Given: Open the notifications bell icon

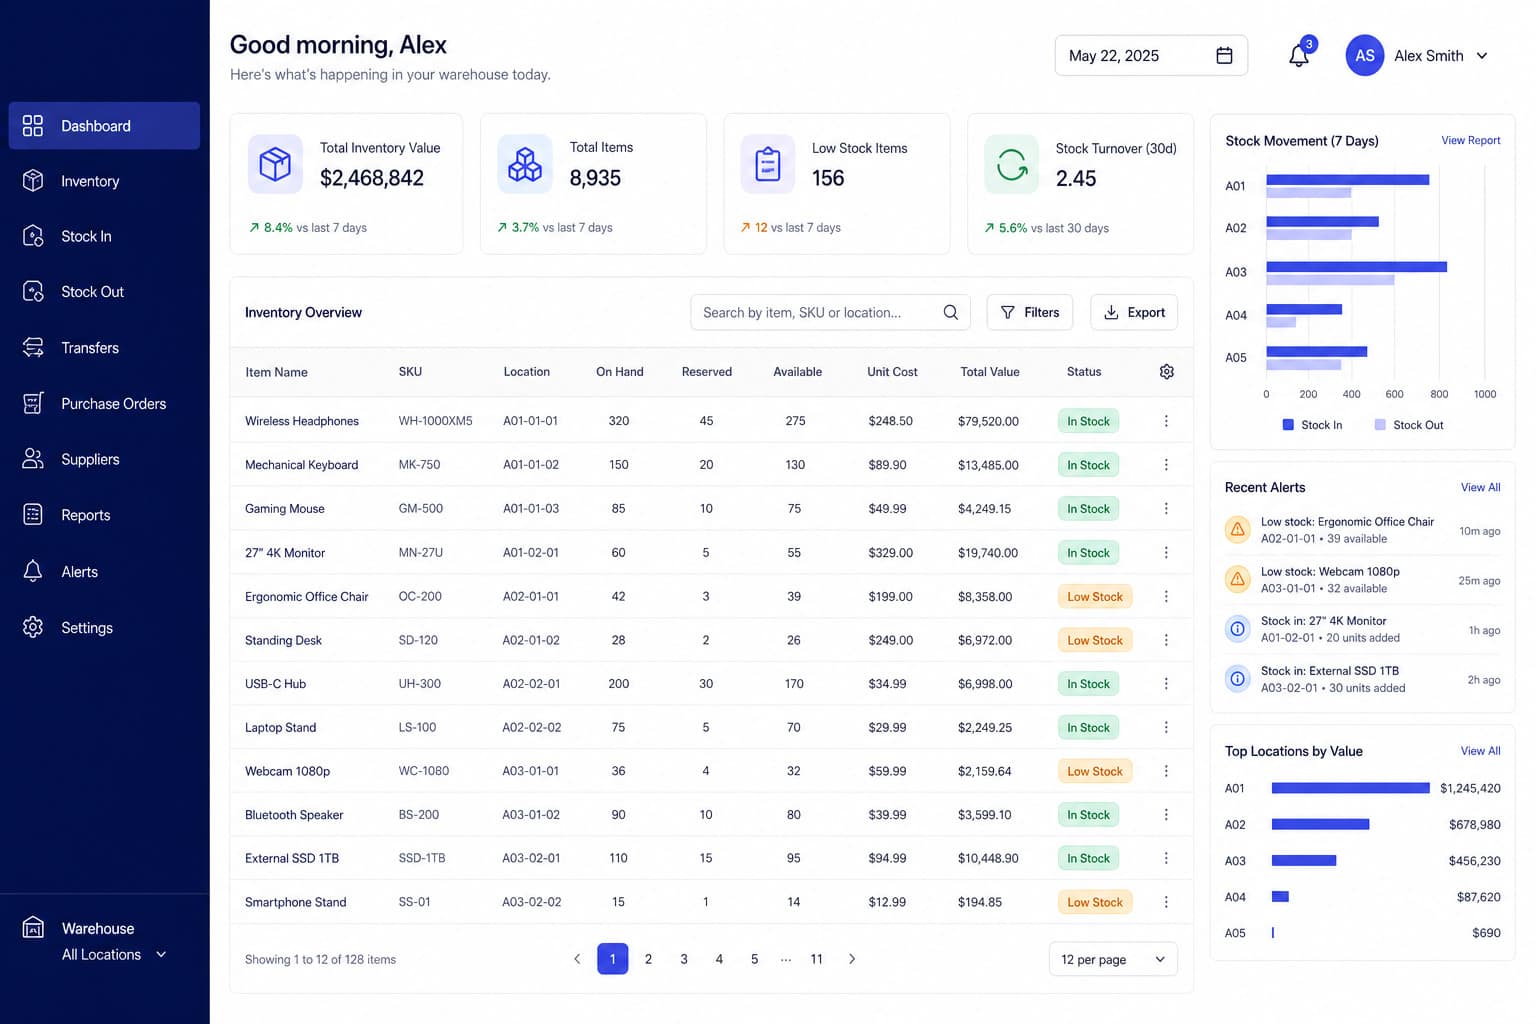Looking at the screenshot, I should 1299,56.
